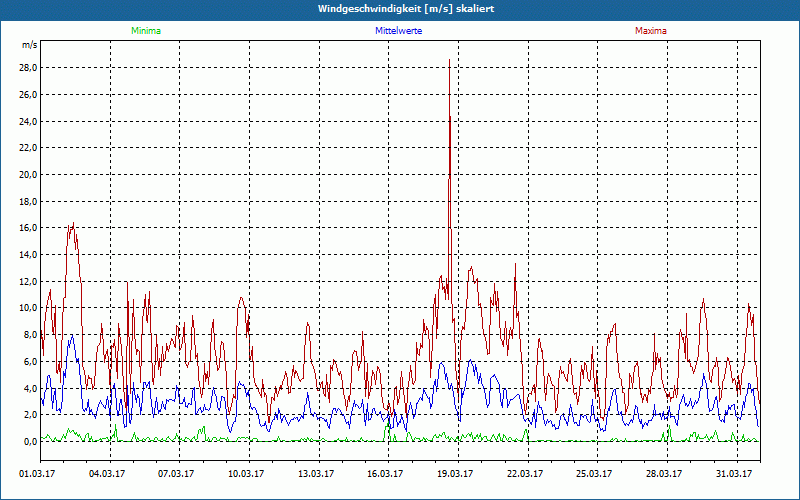
Task: Click the 16,0 y-axis value
Action: pyautogui.click(x=28, y=228)
